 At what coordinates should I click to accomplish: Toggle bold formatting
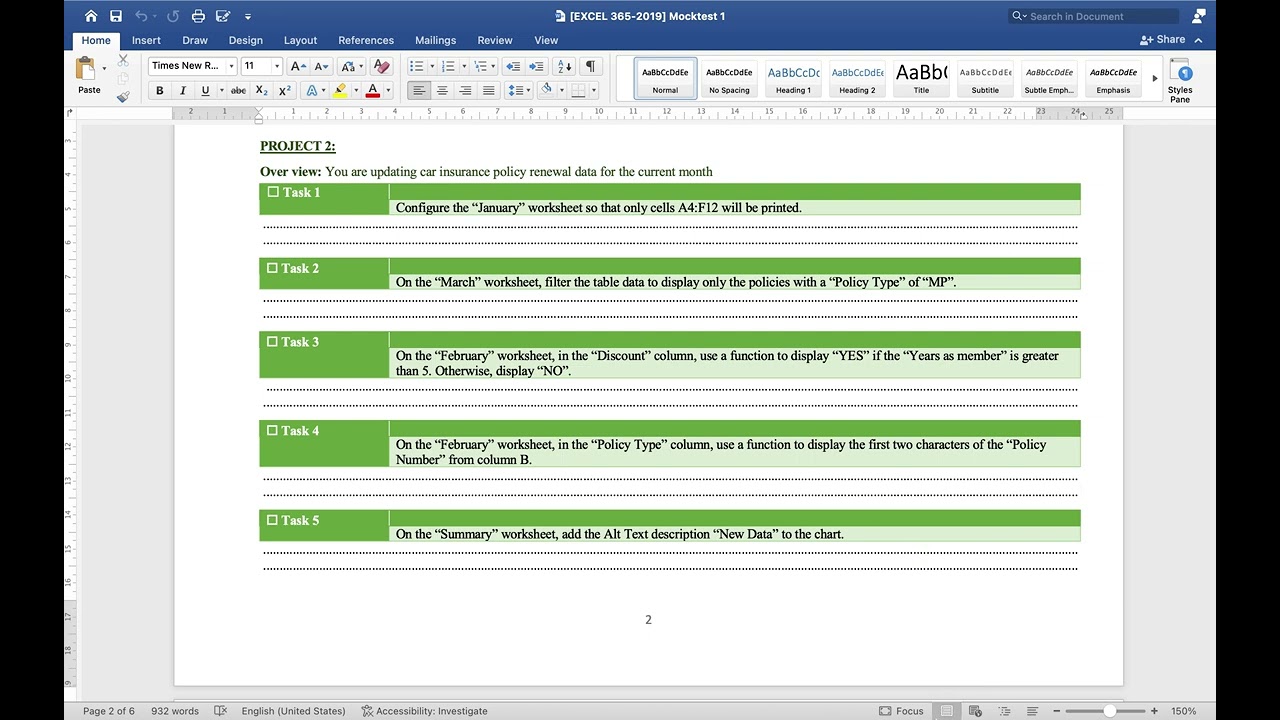[x=159, y=90]
